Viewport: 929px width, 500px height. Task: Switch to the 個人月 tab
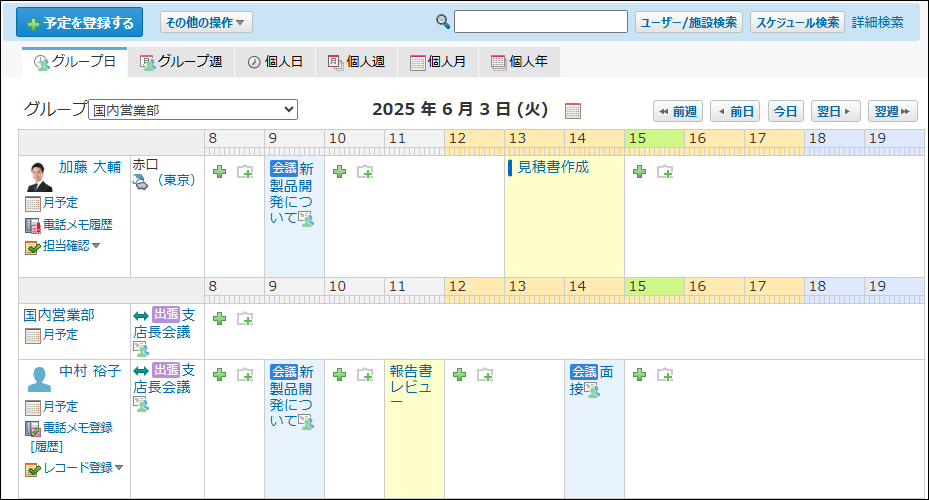pyautogui.click(x=437, y=62)
